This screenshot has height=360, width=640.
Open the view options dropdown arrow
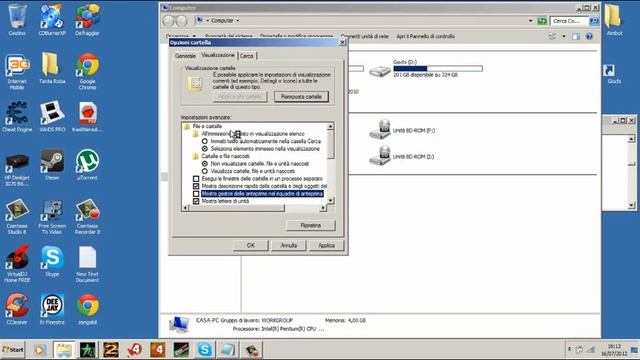click(564, 36)
